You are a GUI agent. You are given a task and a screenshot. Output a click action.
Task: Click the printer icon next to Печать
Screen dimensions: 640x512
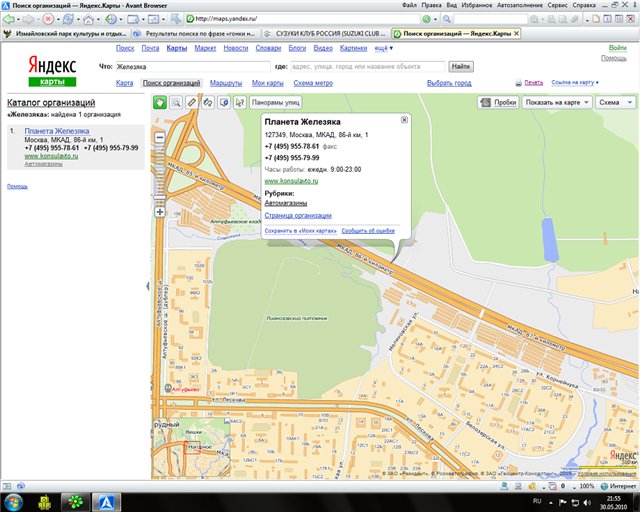[x=518, y=83]
